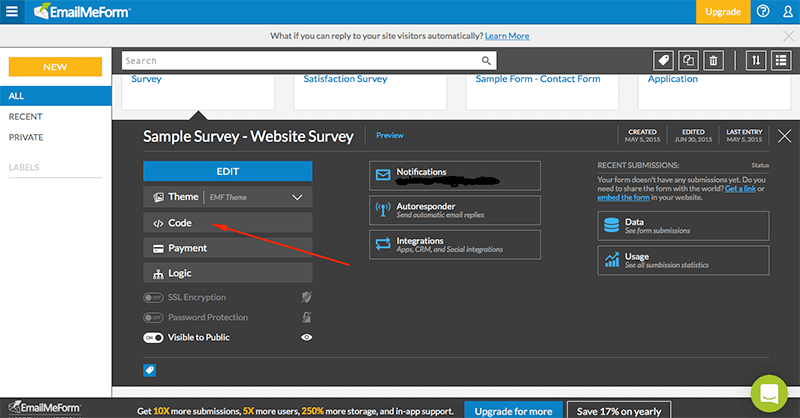
Task: Open the Notifications settings box
Action: (x=455, y=176)
